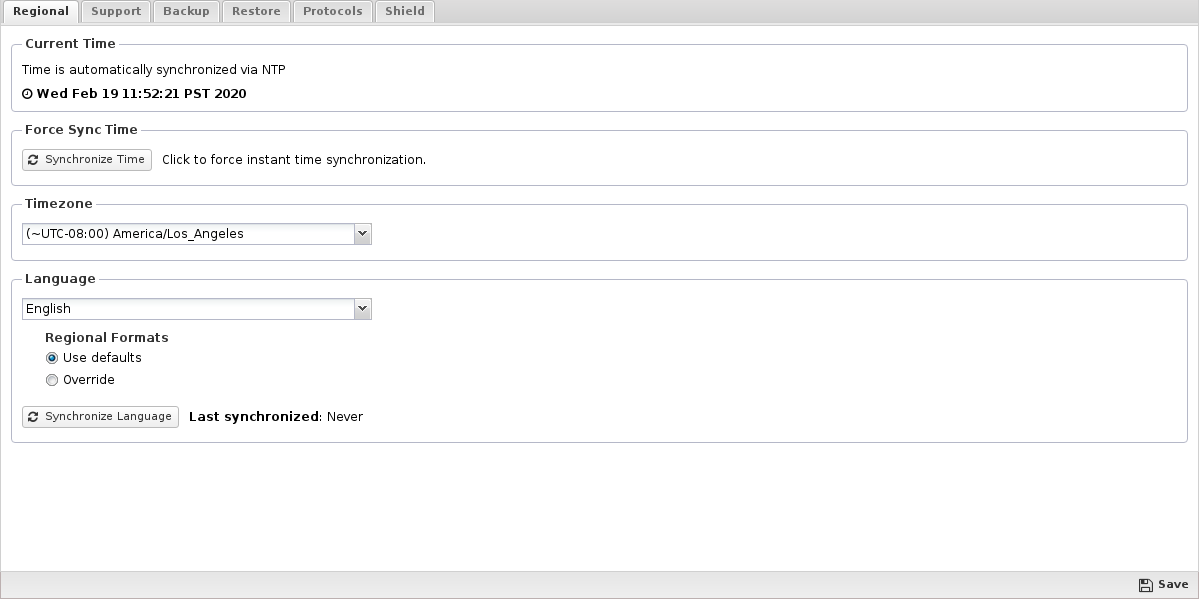Click the Wed Feb 19 11:52:21 PST 2020 text
Screen dimensions: 1199x599
coord(141,94)
